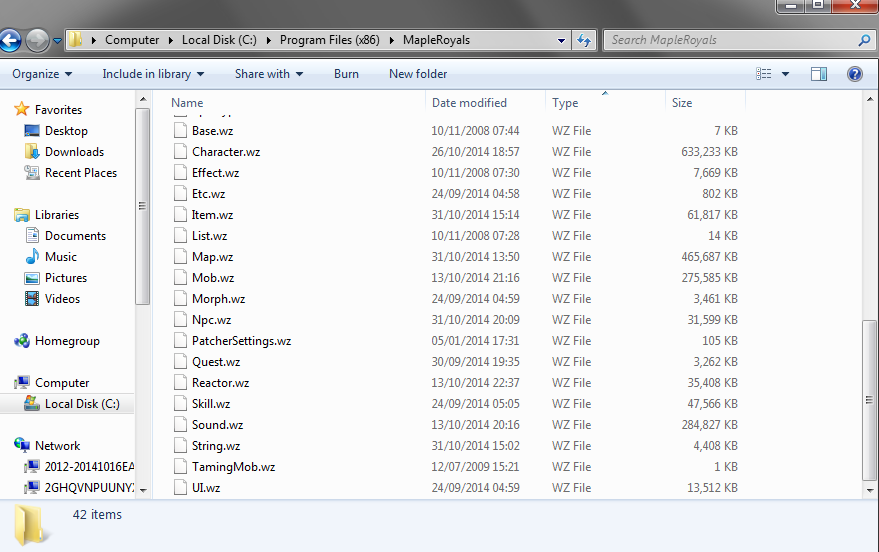Select Program Files (x86) in breadcrumb
Screen dimensions: 879x552
click(x=330, y=40)
